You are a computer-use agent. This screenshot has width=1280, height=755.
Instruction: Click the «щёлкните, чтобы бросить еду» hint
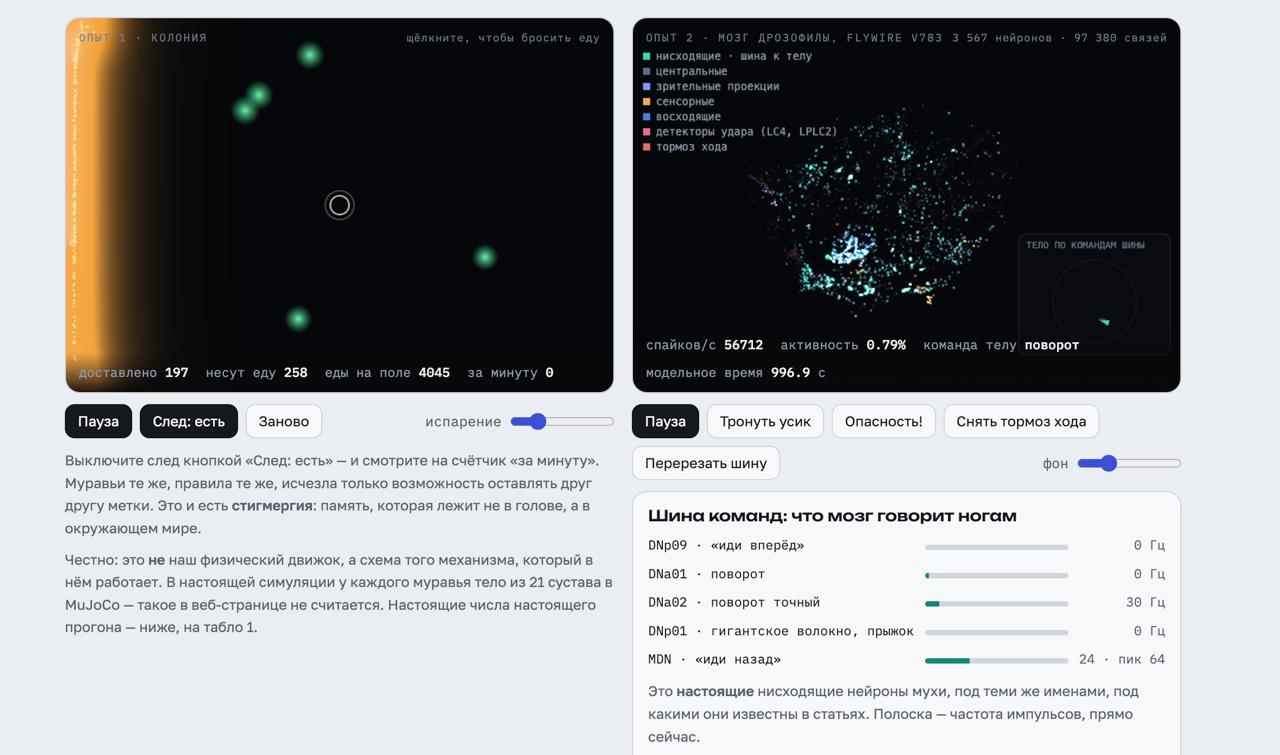point(503,38)
